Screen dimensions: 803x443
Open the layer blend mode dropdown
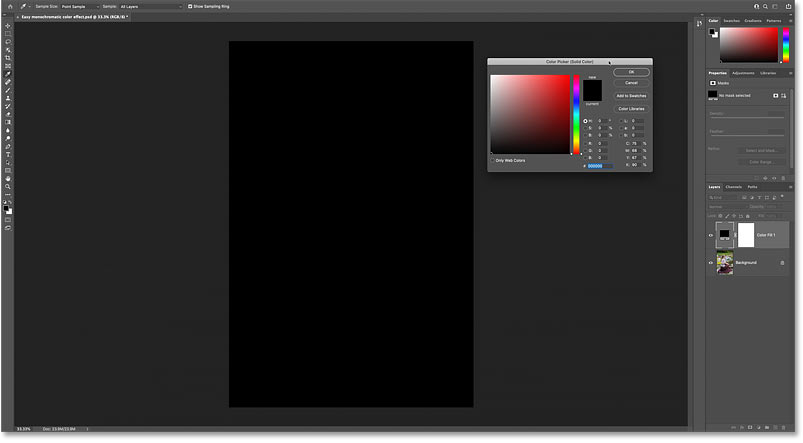727,207
